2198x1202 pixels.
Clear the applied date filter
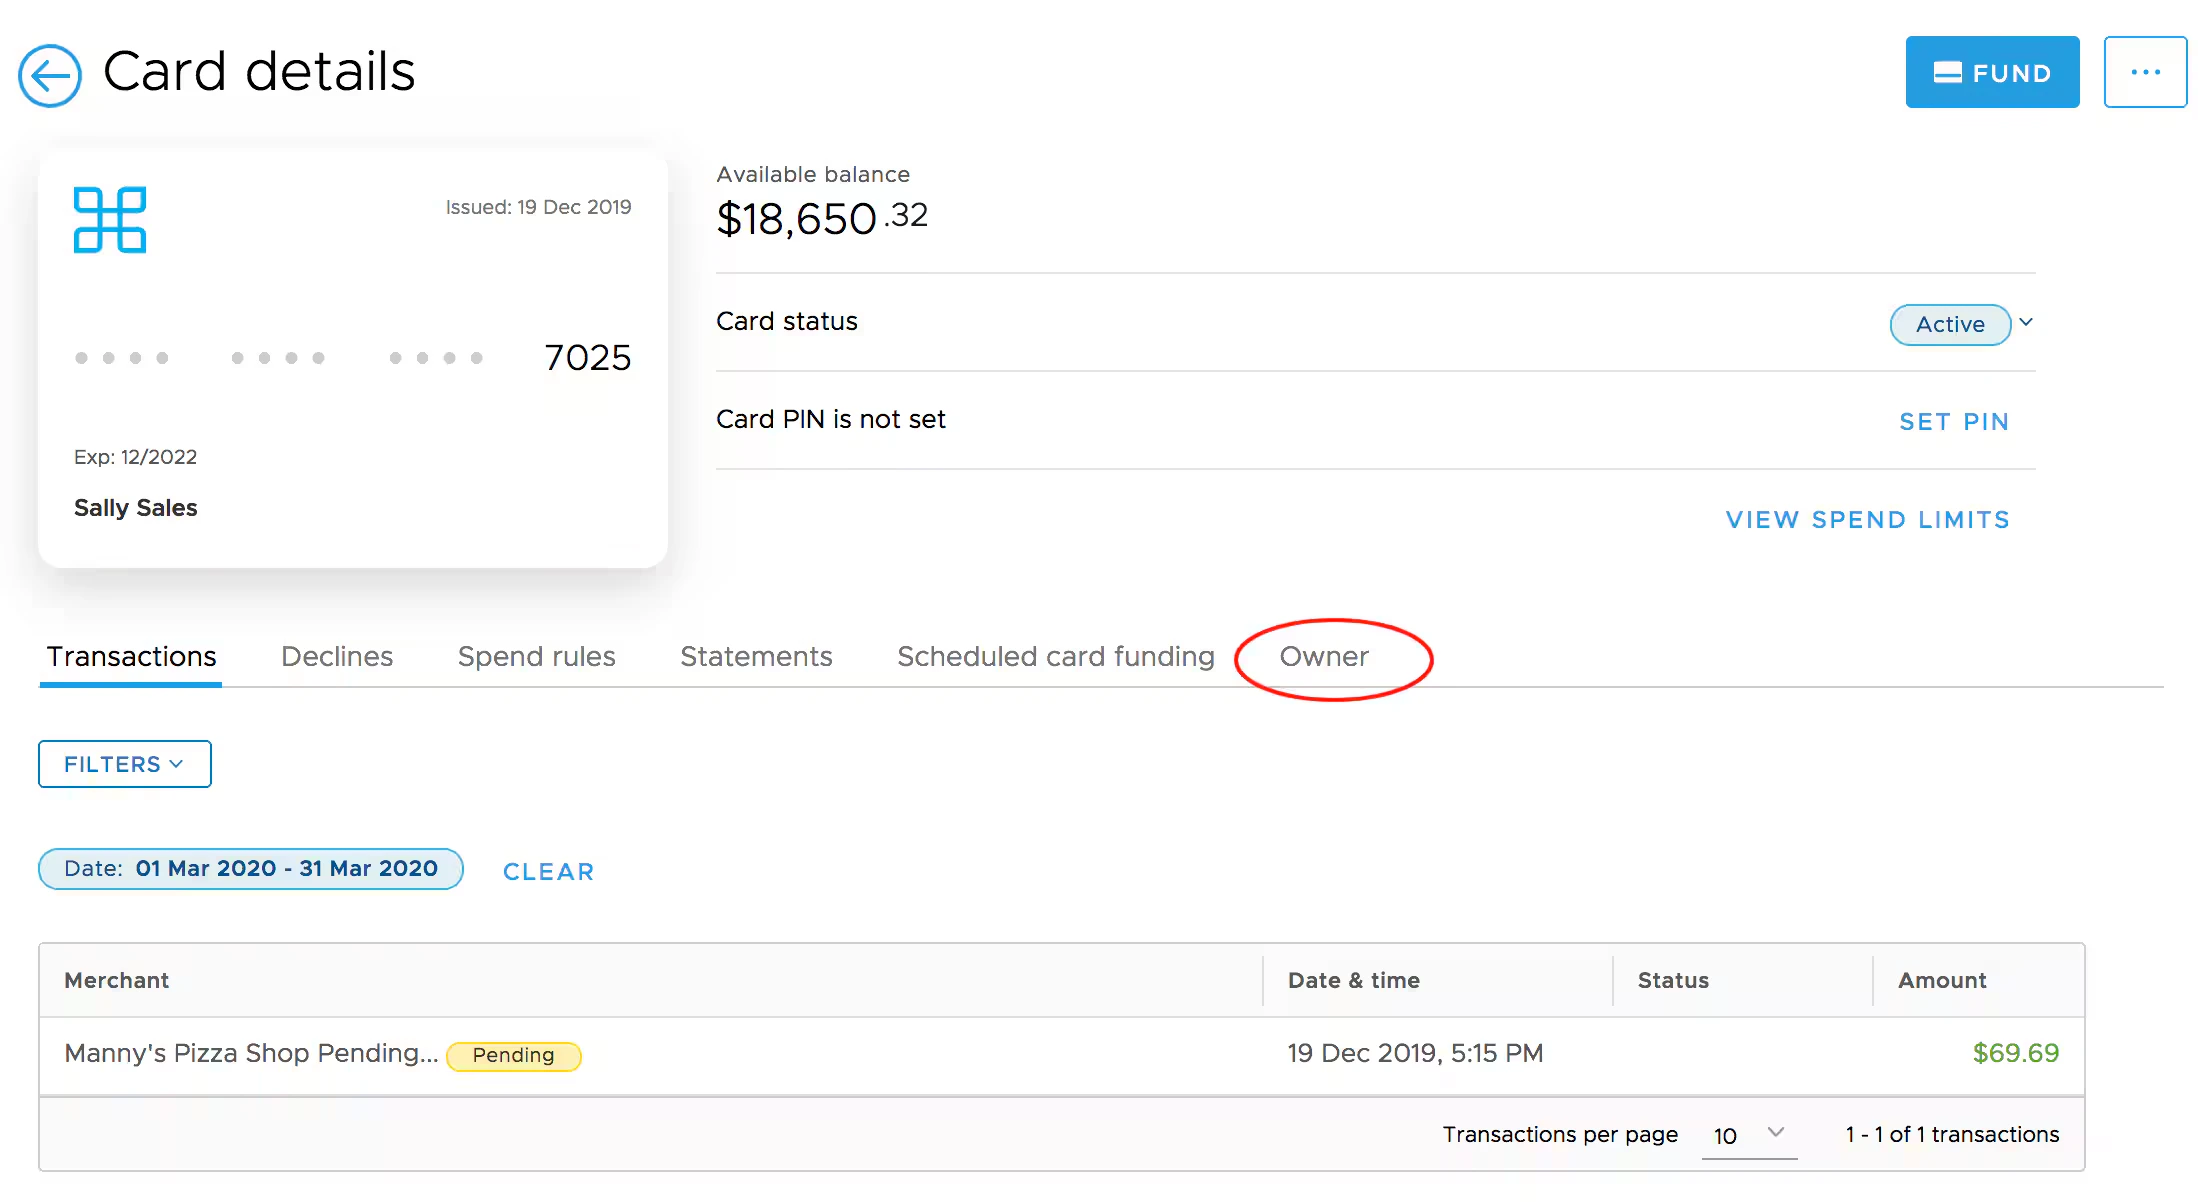tap(548, 871)
